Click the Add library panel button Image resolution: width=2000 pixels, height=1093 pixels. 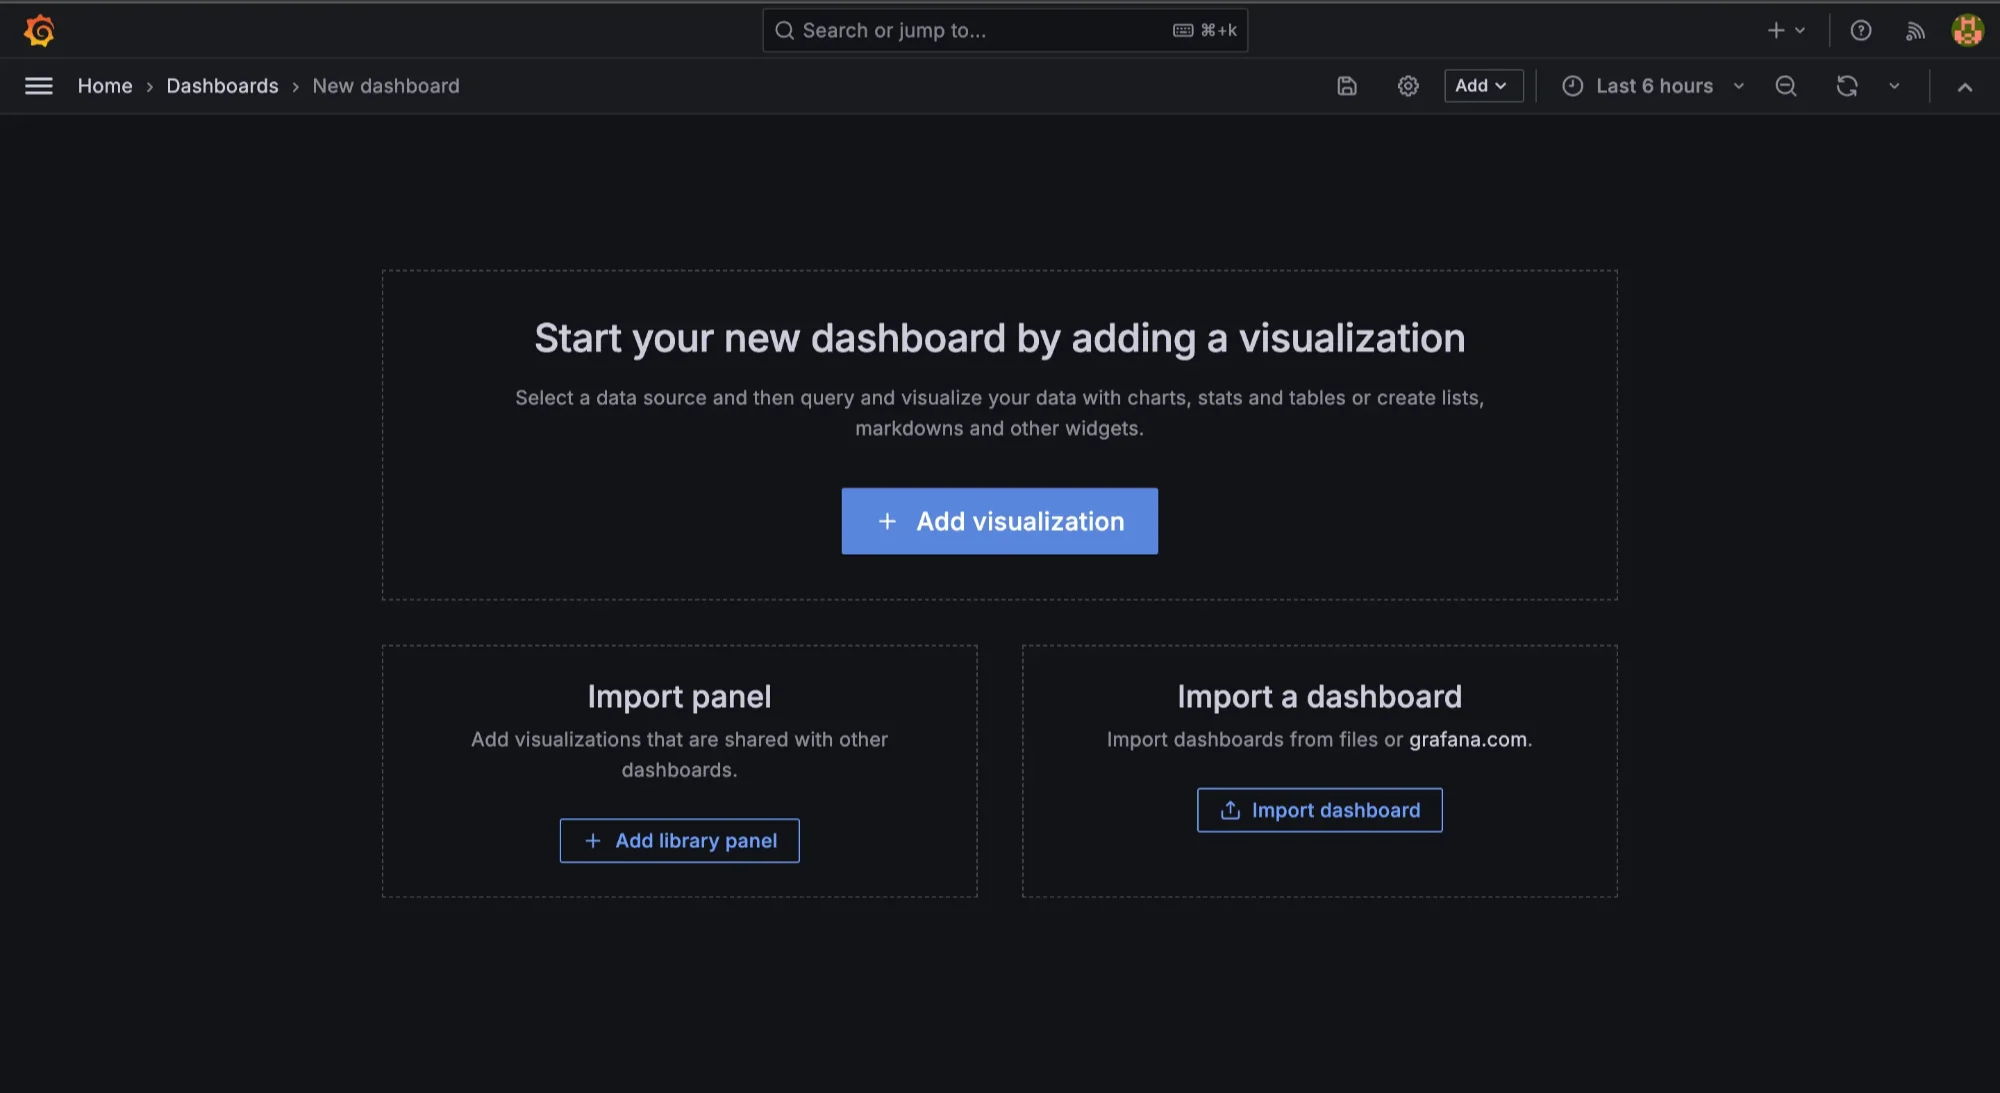click(x=680, y=841)
